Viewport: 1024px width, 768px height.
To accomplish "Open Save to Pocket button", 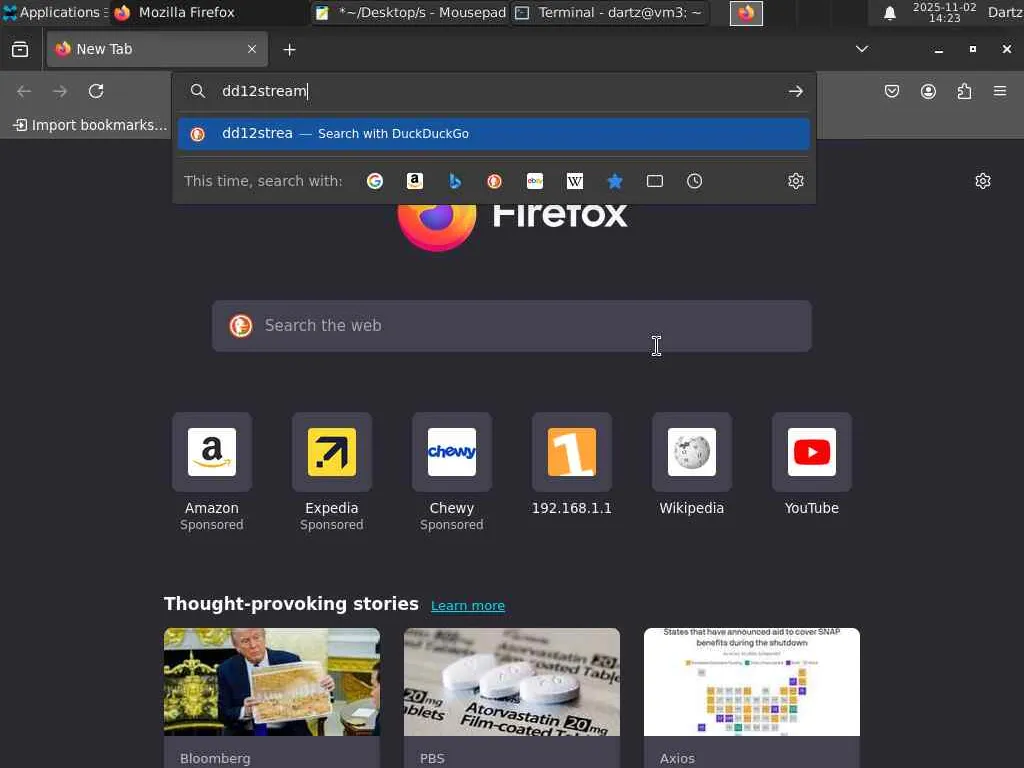I will pyautogui.click(x=891, y=91).
